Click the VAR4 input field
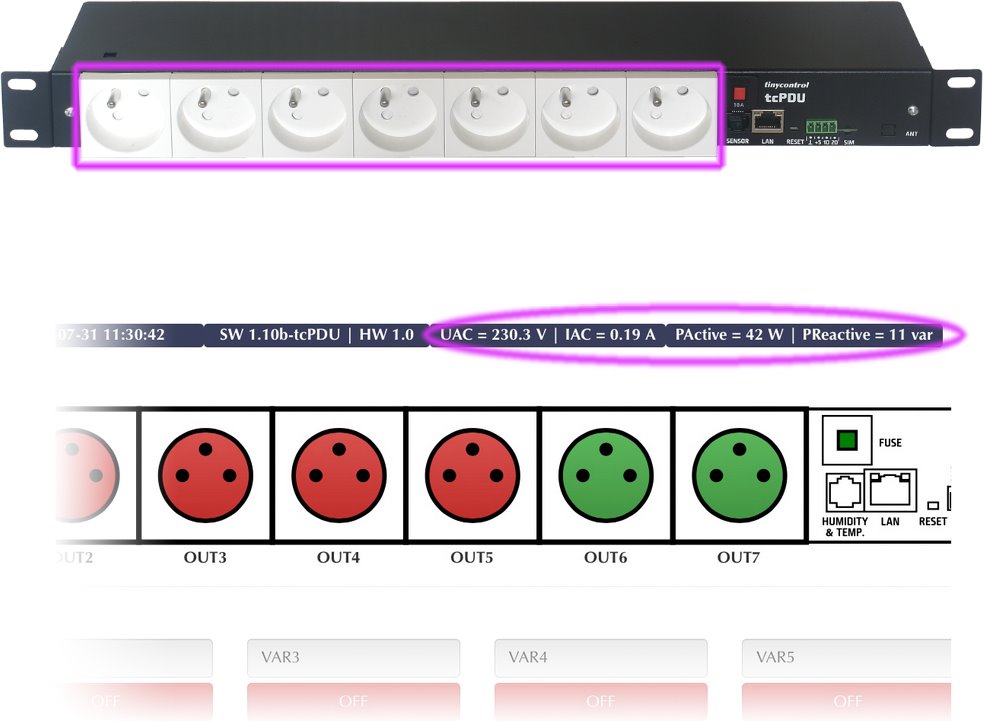The height and width of the screenshot is (723, 983). (600, 658)
